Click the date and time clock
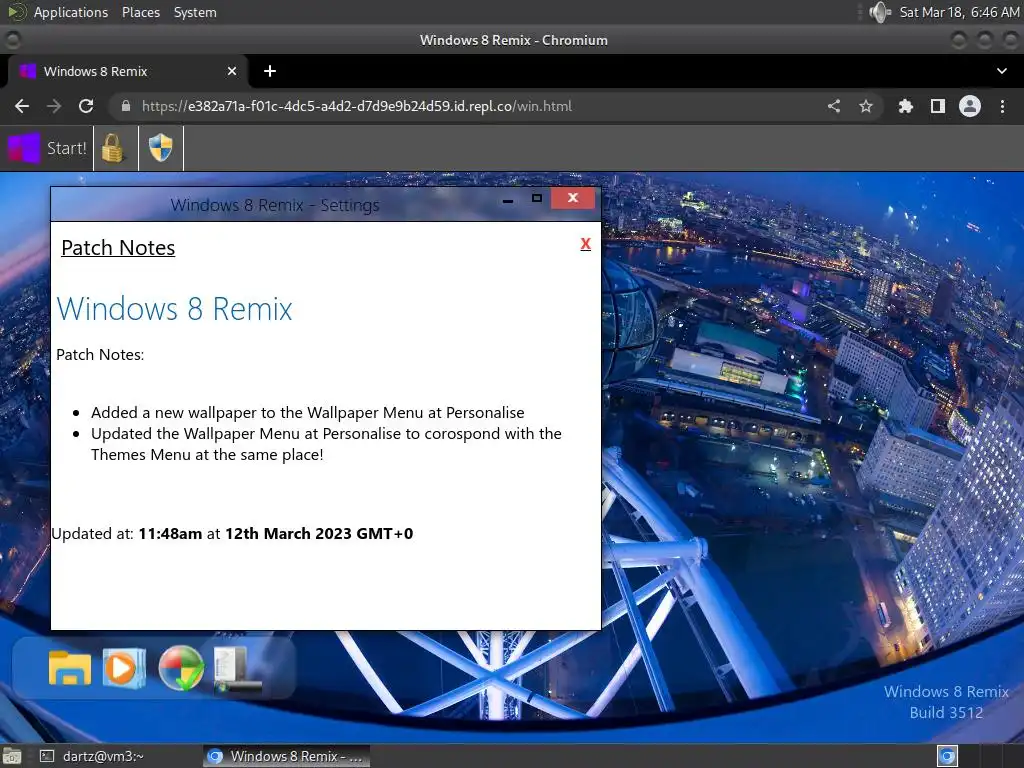The image size is (1024, 768). point(959,12)
